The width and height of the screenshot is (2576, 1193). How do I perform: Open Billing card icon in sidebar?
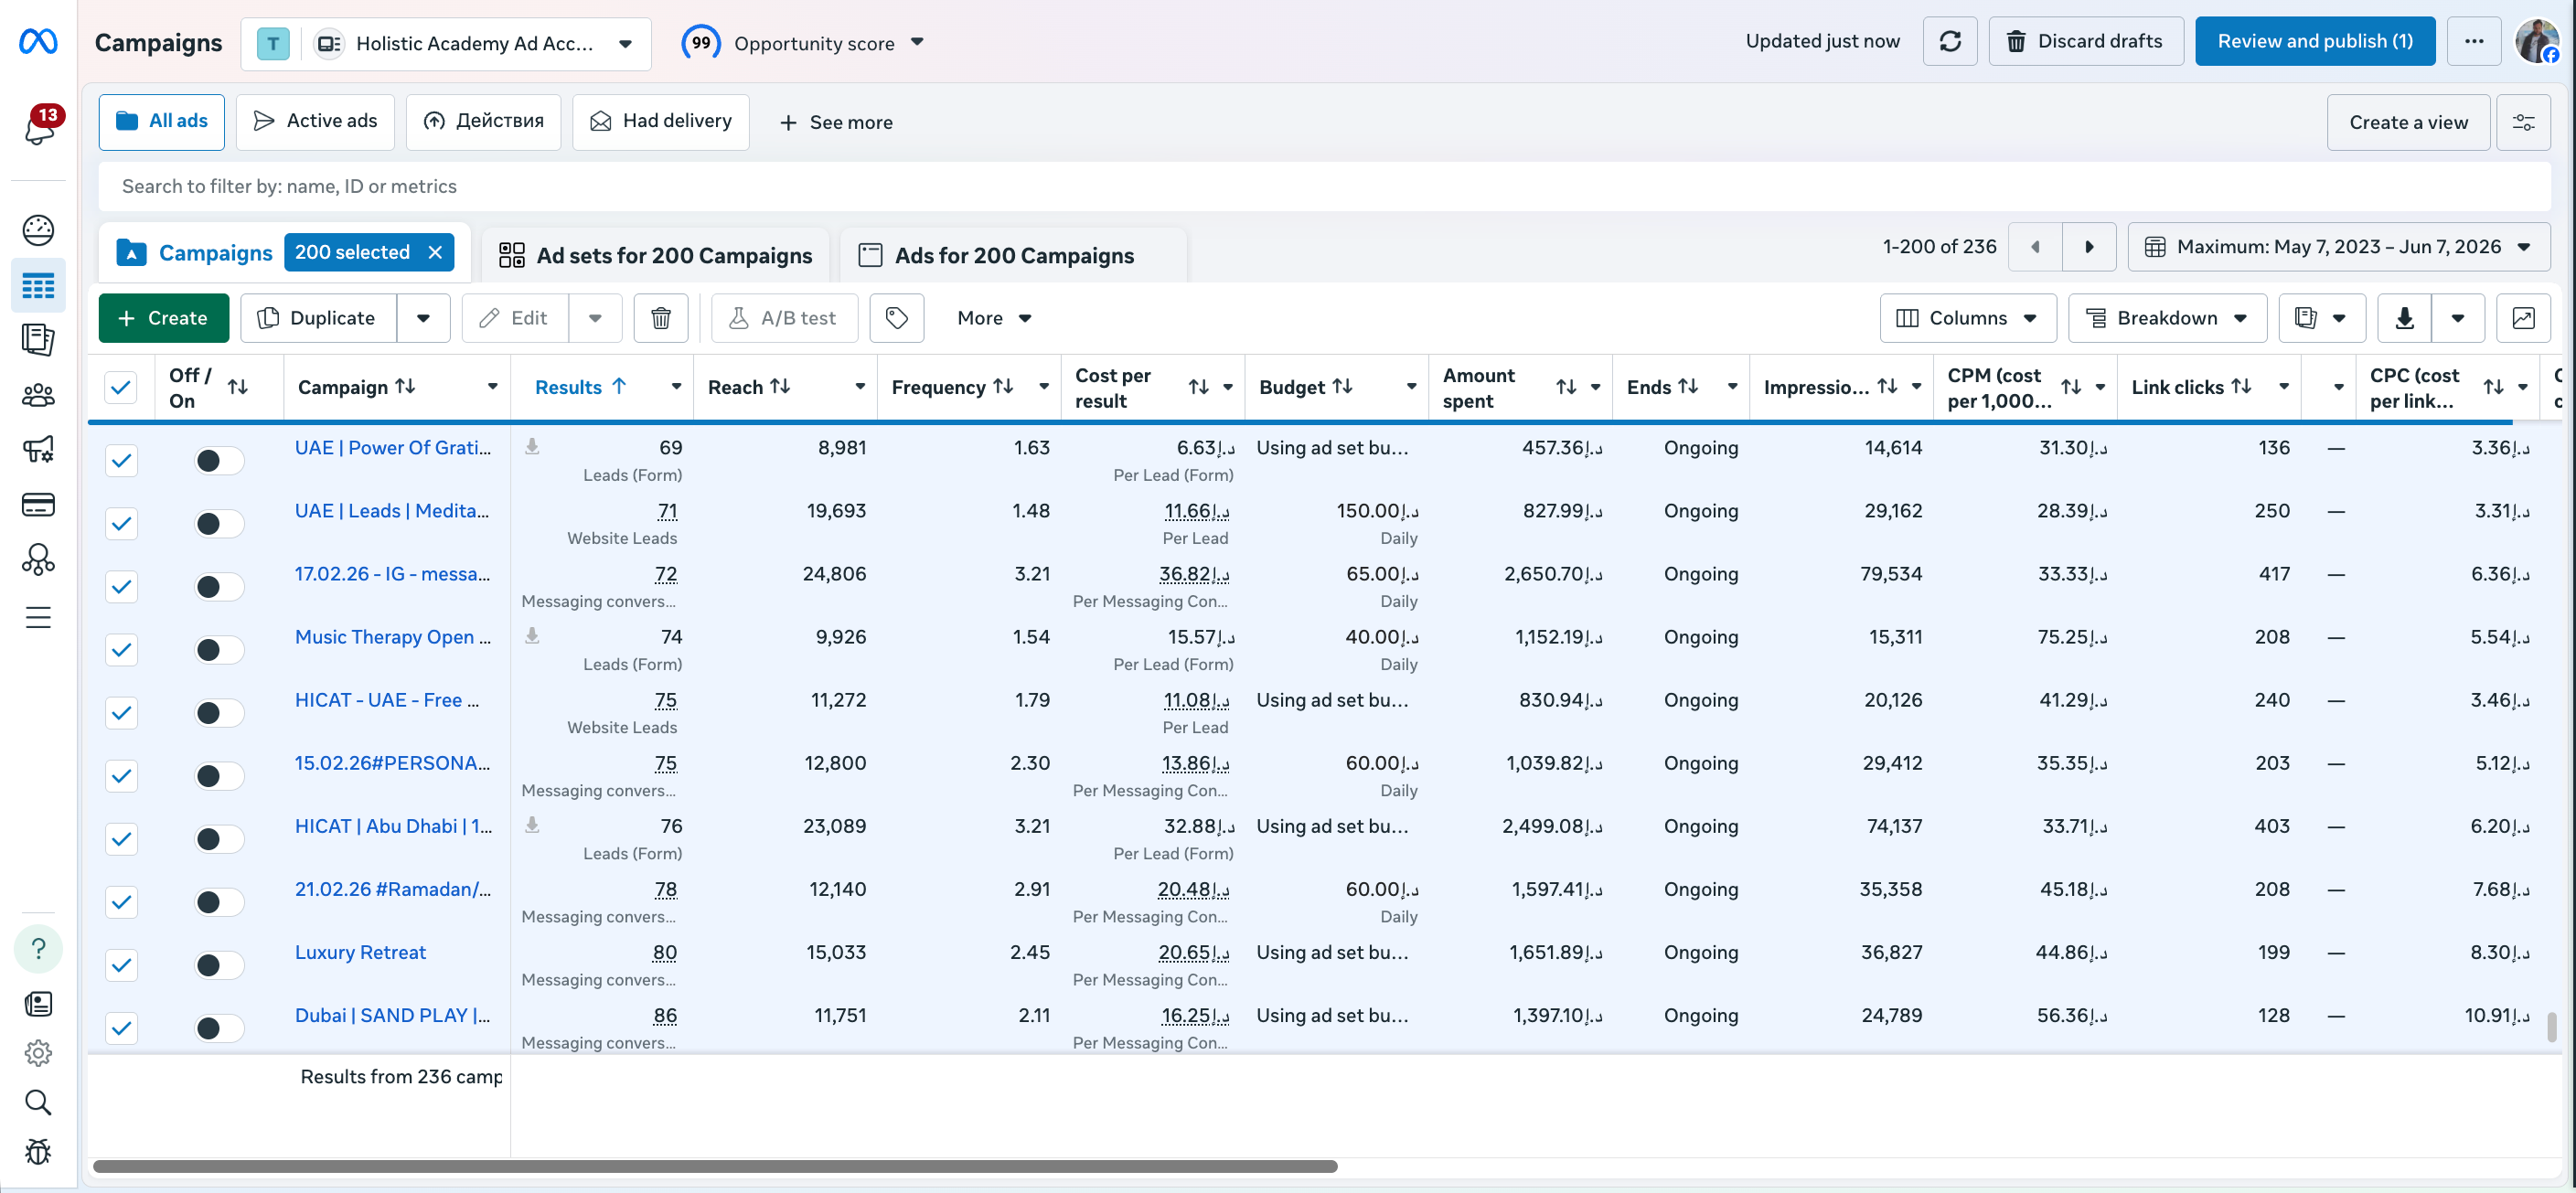[x=38, y=504]
